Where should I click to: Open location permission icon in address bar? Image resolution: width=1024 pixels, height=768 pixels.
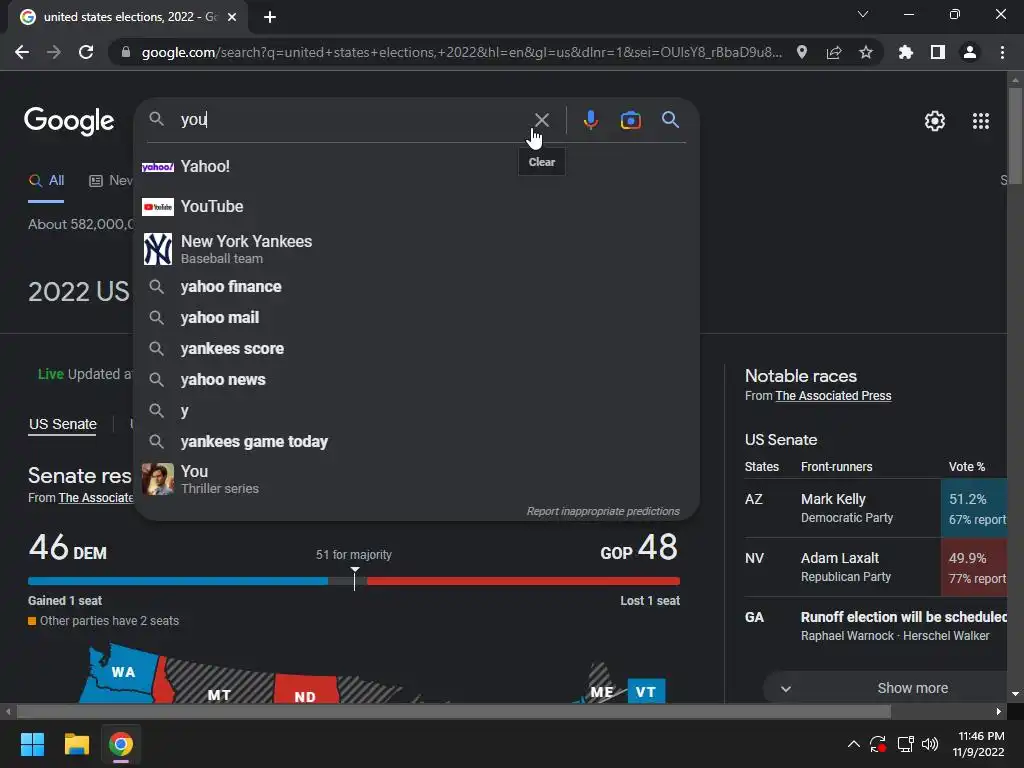click(802, 52)
